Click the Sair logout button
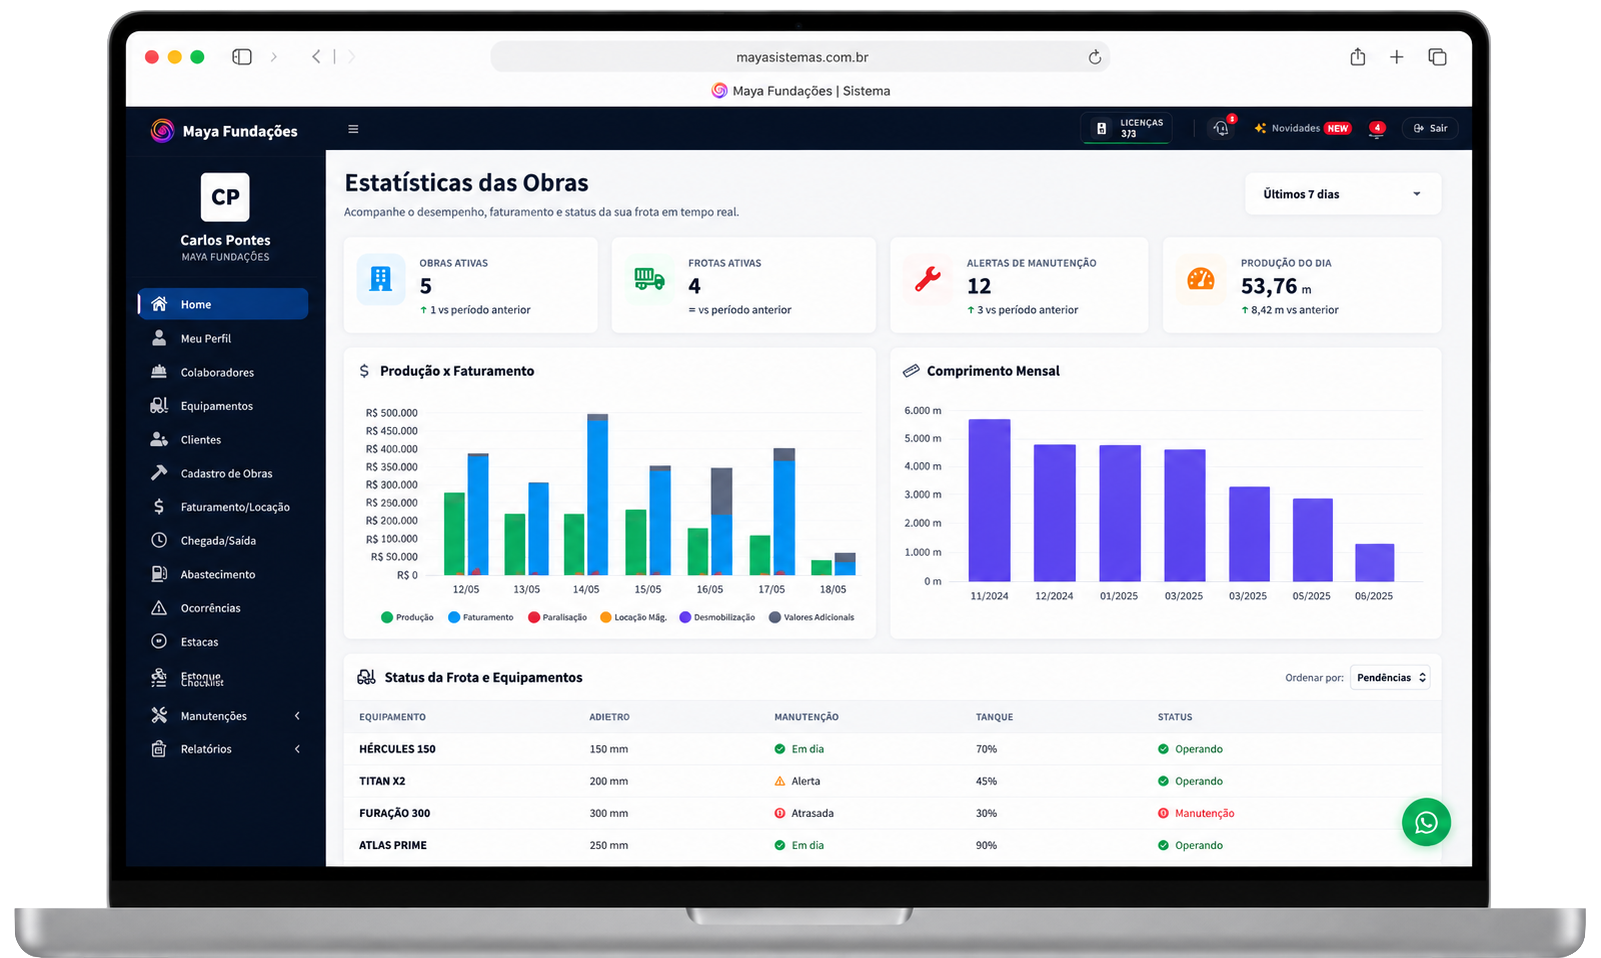Viewport: 1601px width, 958px height. [x=1430, y=128]
